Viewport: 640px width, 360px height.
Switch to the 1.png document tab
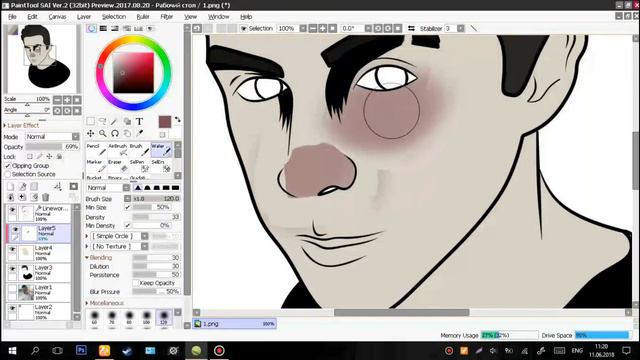pos(235,324)
